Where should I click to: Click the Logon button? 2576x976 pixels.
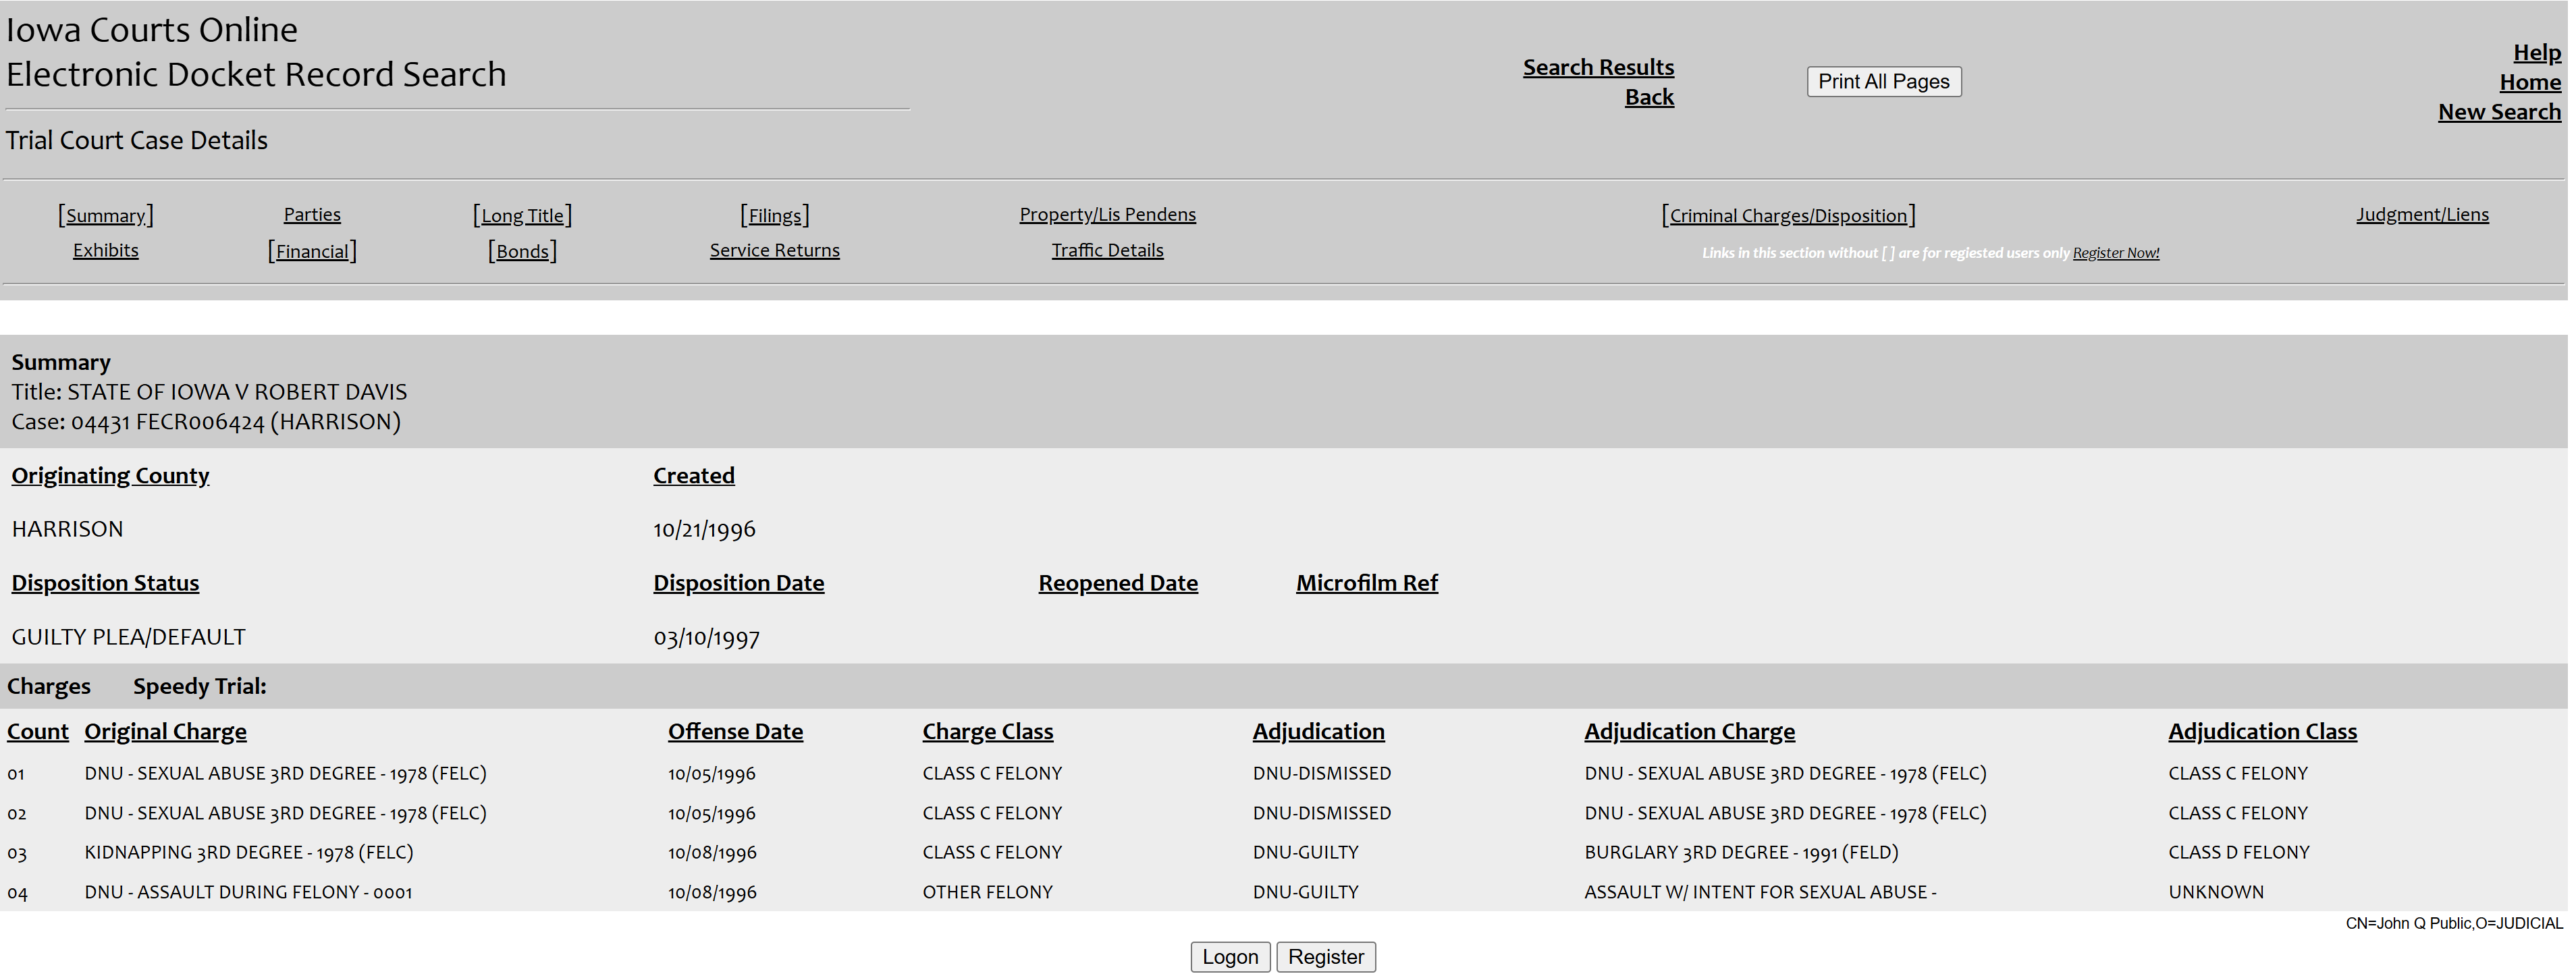point(1230,957)
